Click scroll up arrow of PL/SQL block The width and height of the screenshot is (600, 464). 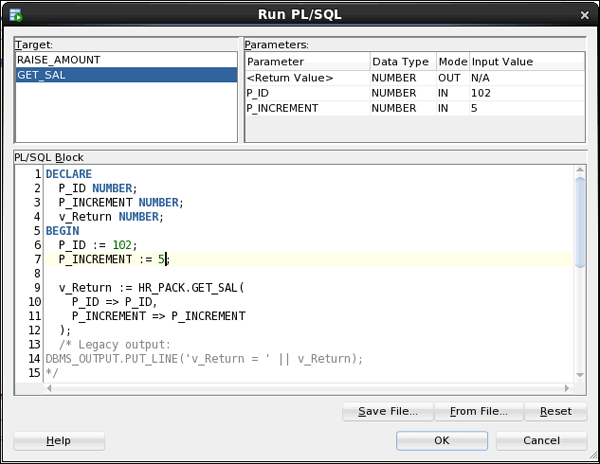(580, 170)
